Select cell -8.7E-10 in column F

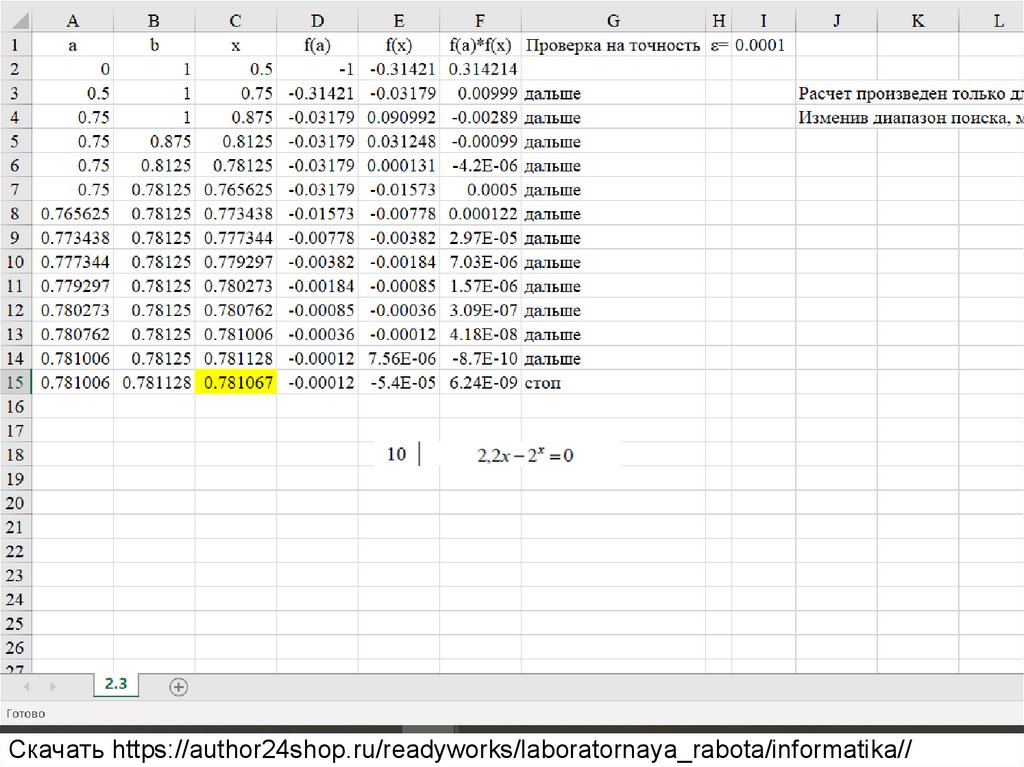pyautogui.click(x=480, y=358)
